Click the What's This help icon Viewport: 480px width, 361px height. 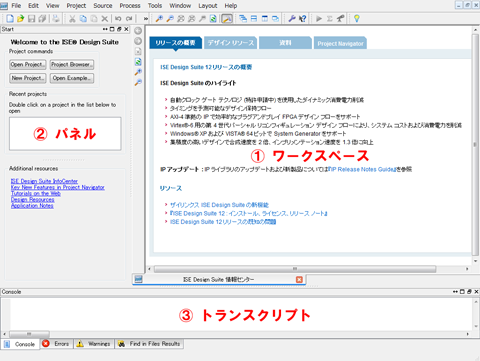pyautogui.click(x=303, y=19)
